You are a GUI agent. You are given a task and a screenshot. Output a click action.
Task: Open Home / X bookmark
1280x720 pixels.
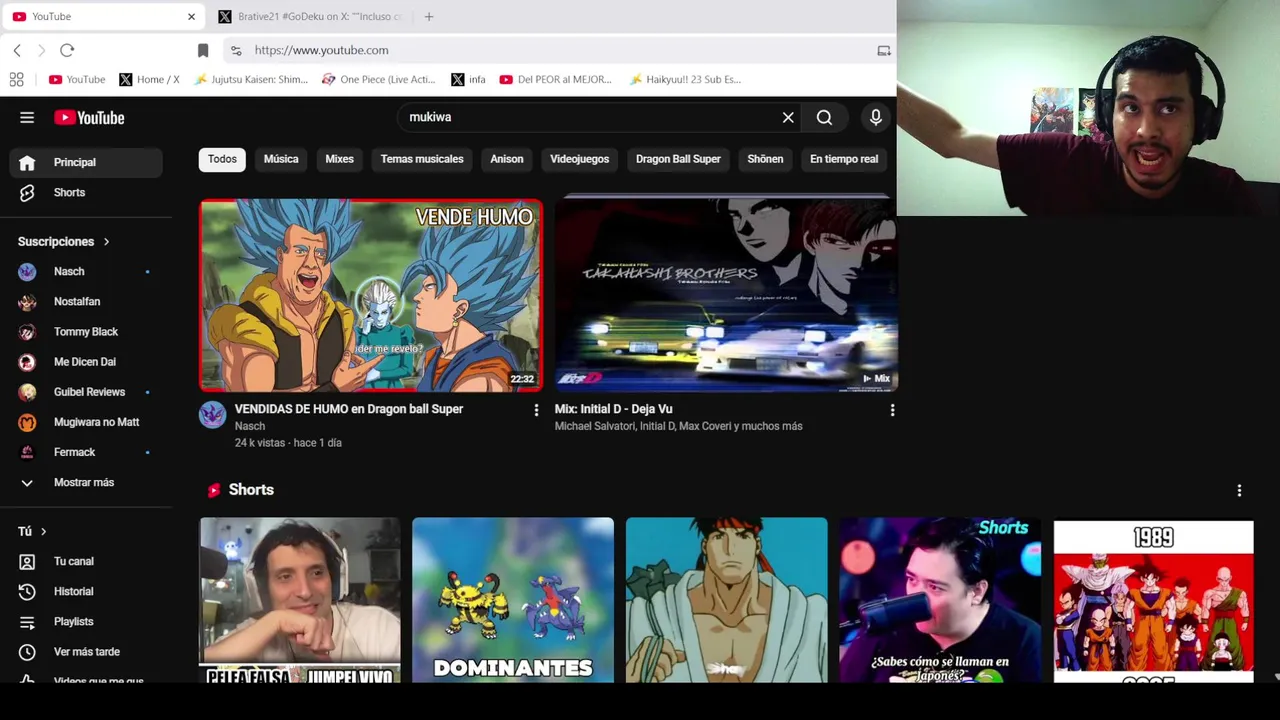(149, 79)
